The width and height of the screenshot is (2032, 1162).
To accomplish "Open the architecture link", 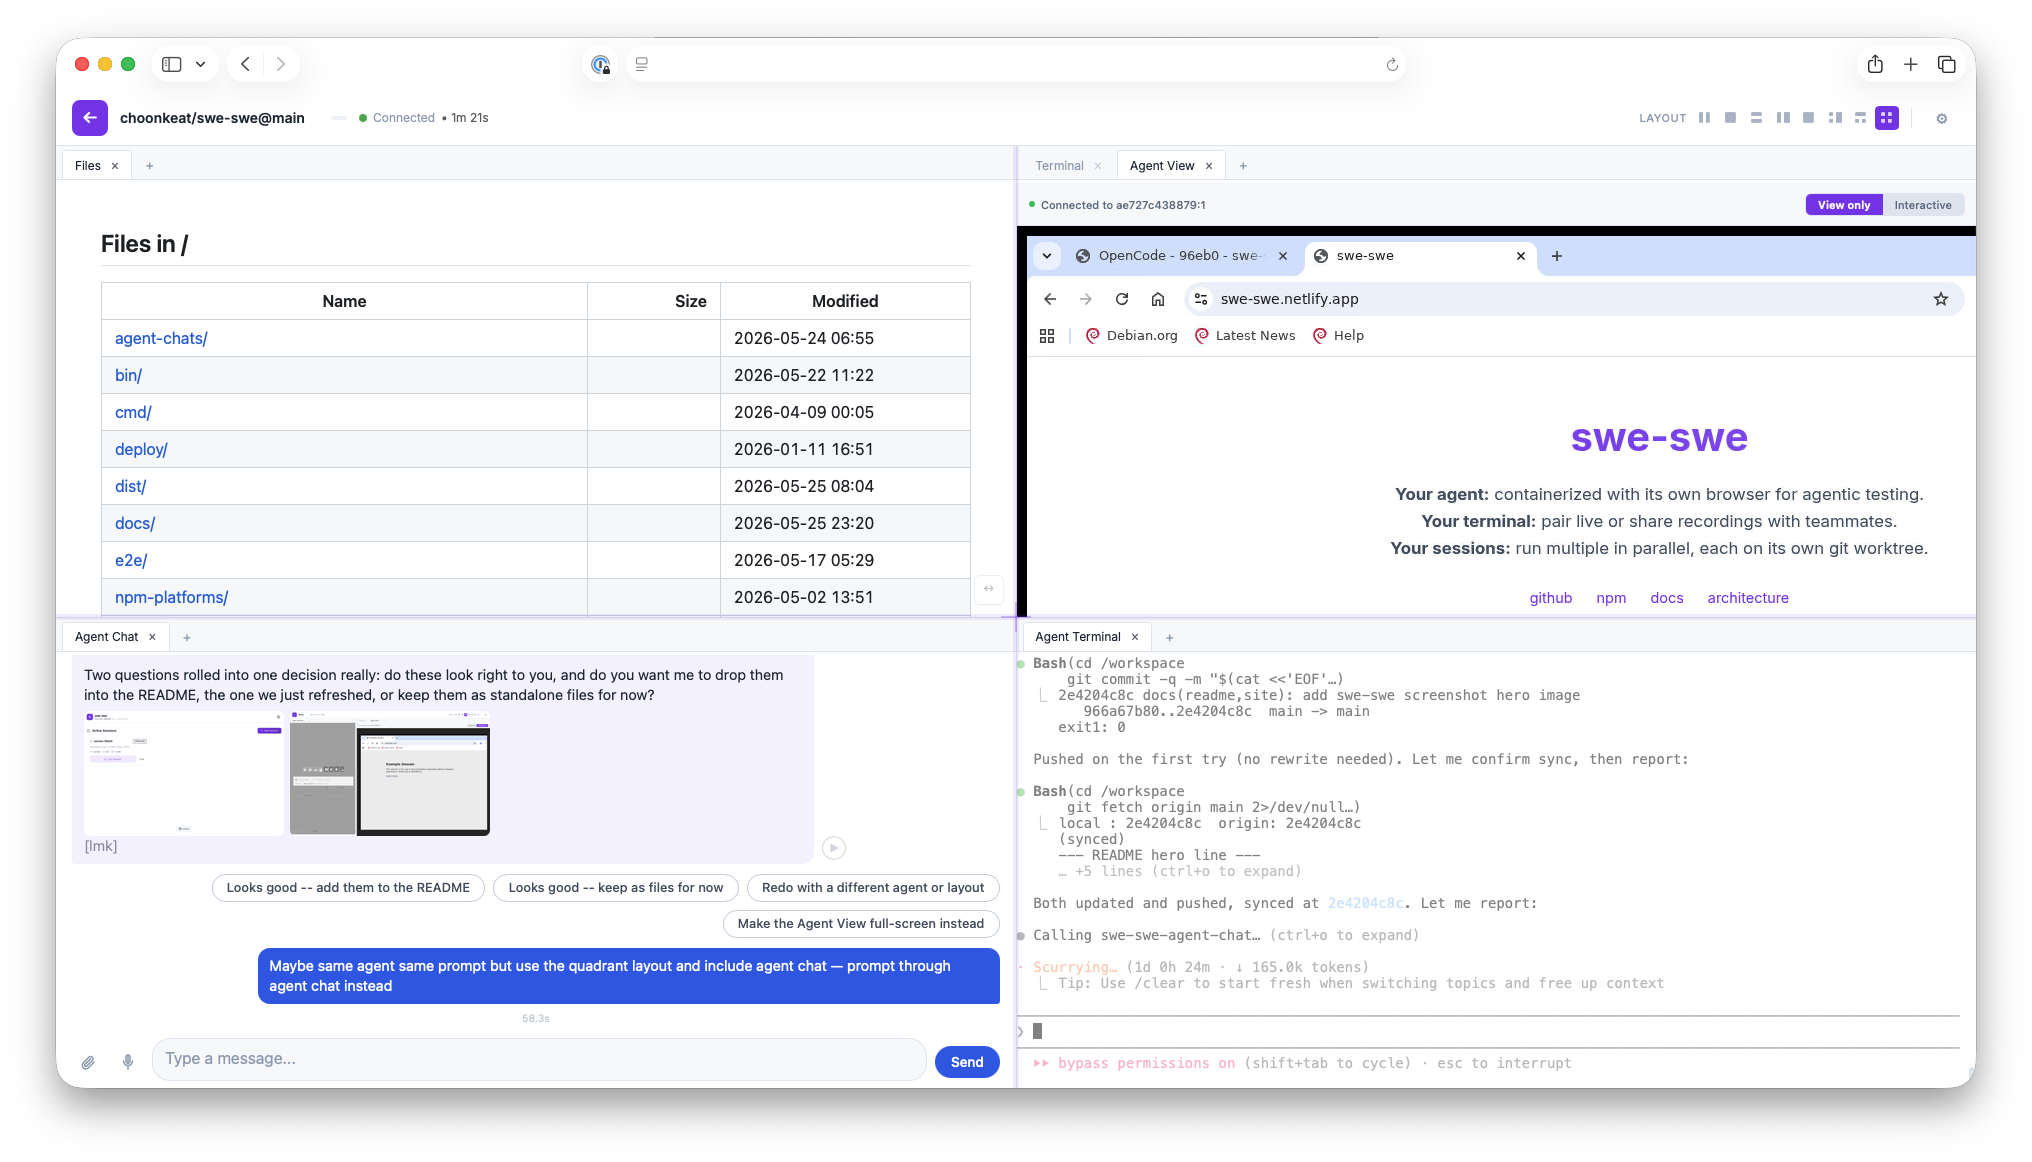I will click(1747, 598).
